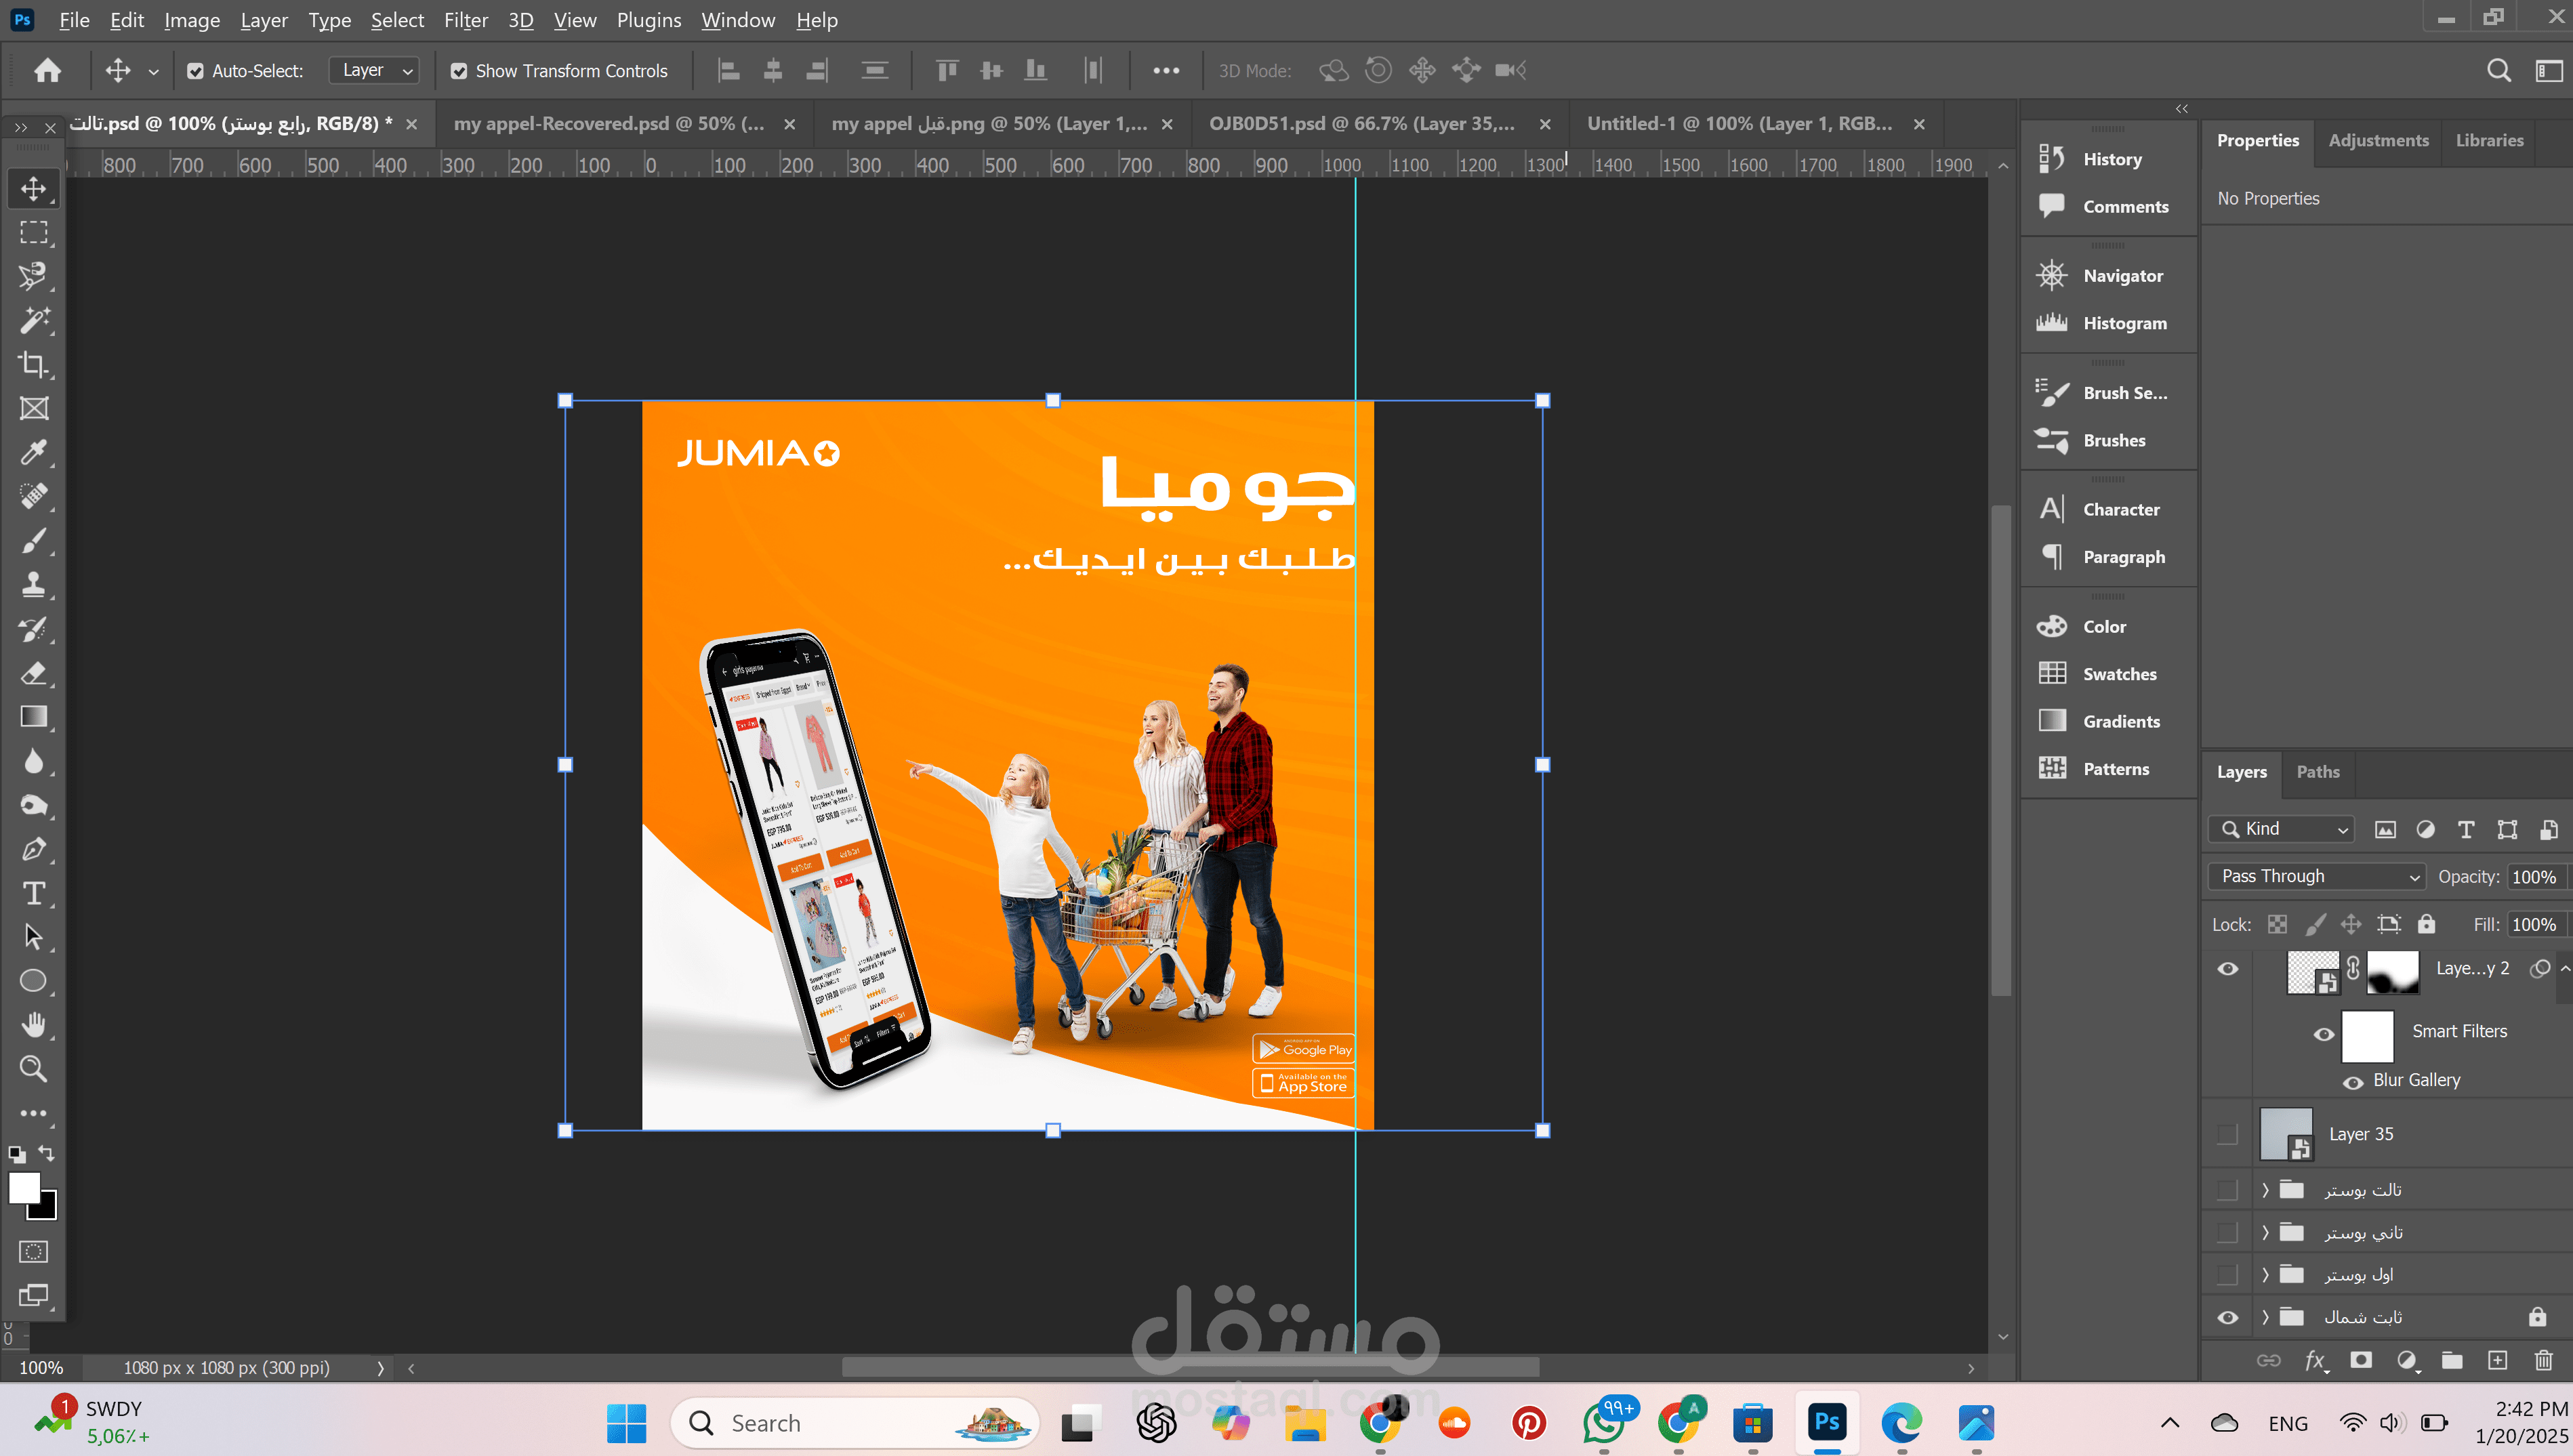2573x1456 pixels.
Task: Hide the ثابت شمال group
Action: click(x=2228, y=1318)
